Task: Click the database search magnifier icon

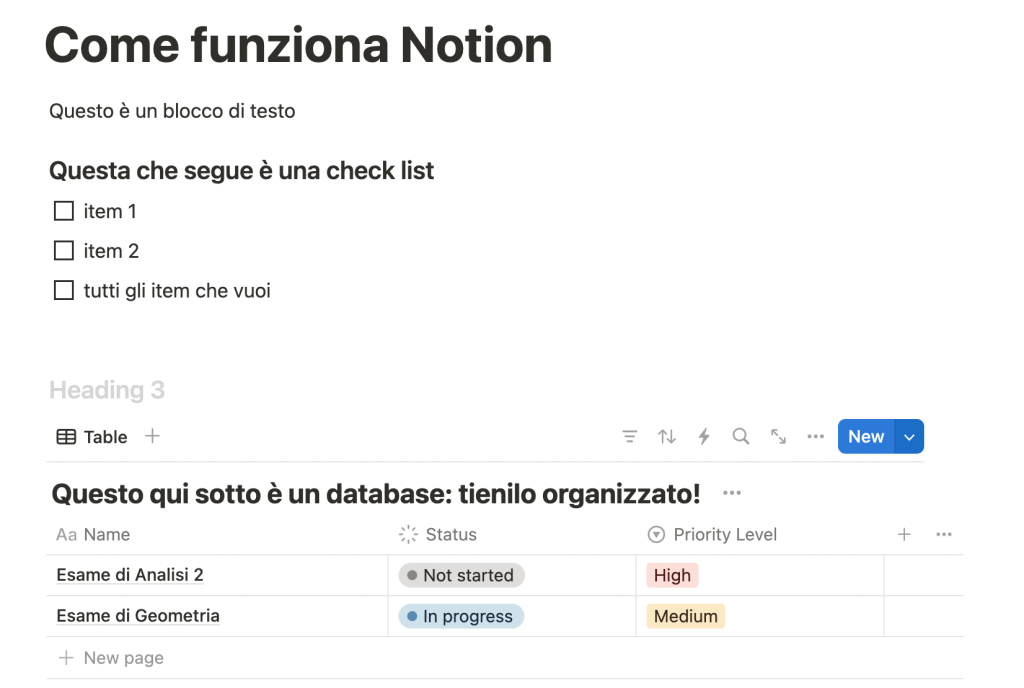Action: tap(741, 437)
